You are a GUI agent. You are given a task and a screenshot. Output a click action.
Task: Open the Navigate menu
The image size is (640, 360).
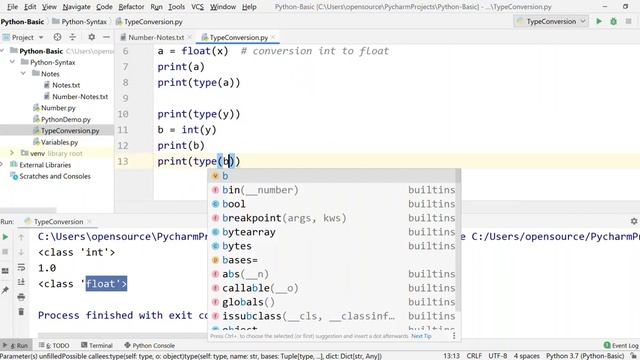76,7
